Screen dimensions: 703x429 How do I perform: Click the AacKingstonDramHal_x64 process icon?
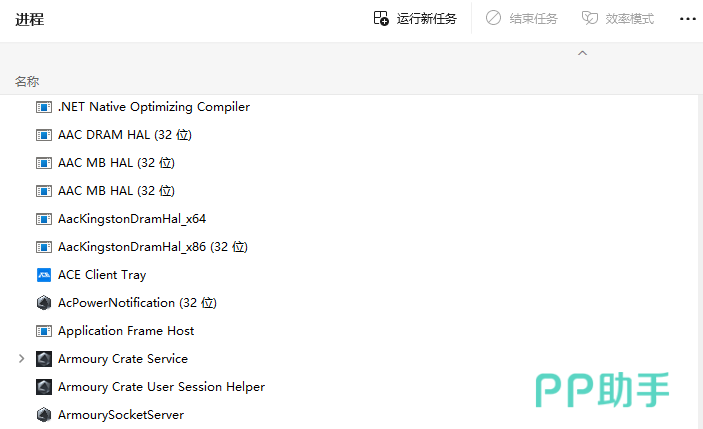pyautogui.click(x=44, y=219)
